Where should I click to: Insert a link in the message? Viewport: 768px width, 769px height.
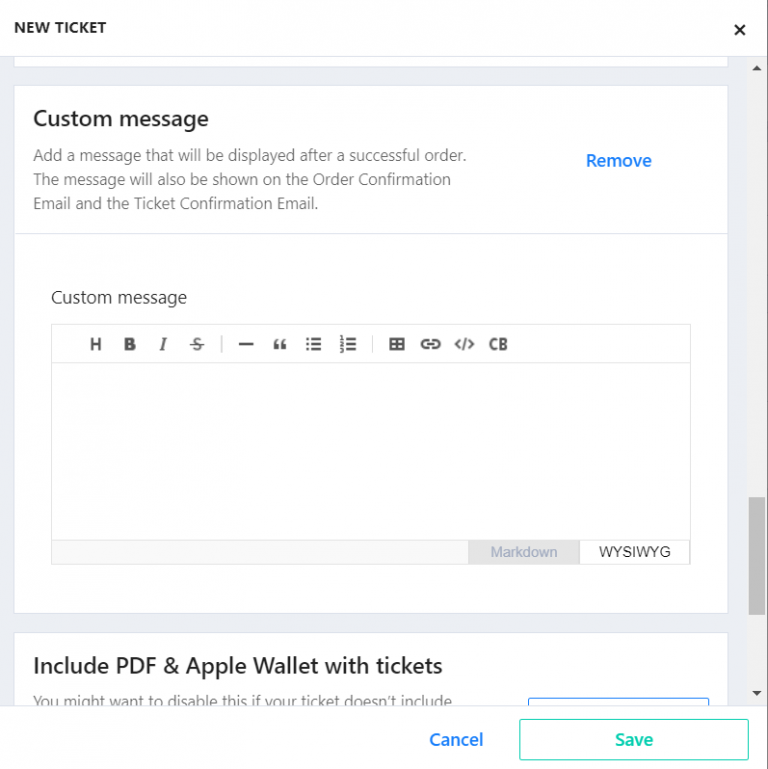point(431,344)
